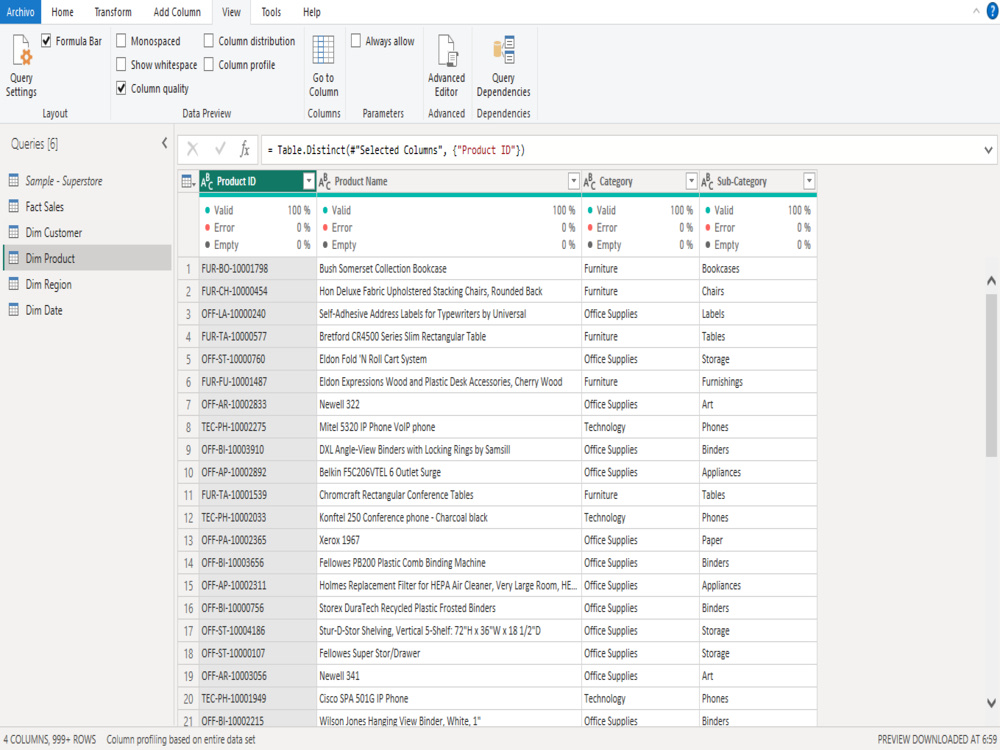Click the Product Name column header
1000x750 pixels.
tap(449, 182)
